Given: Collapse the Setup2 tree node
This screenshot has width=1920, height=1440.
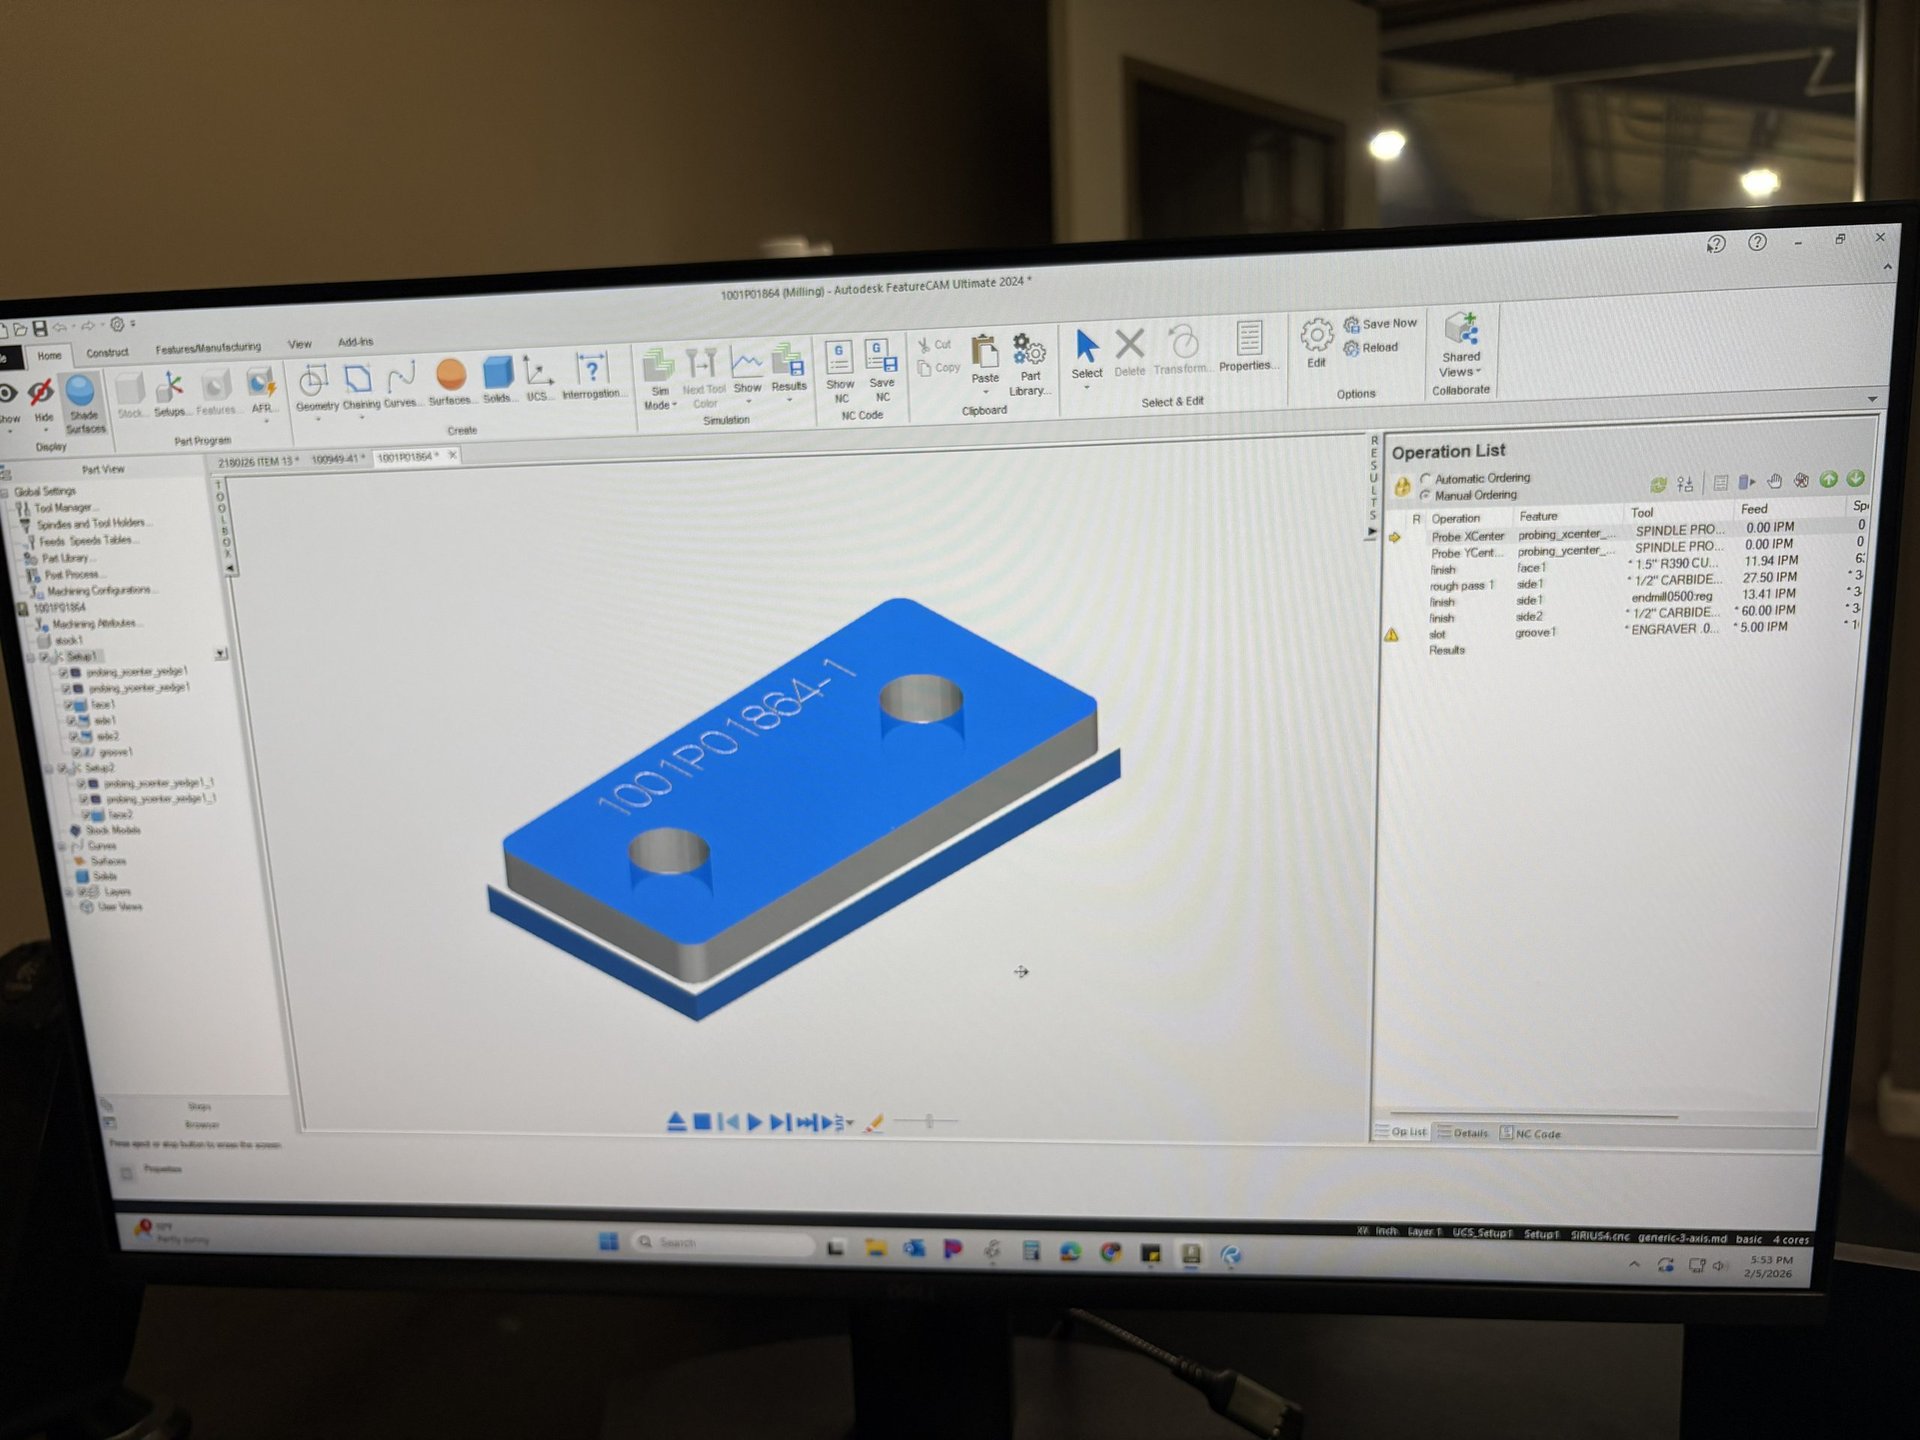Looking at the screenshot, I should (49, 769).
